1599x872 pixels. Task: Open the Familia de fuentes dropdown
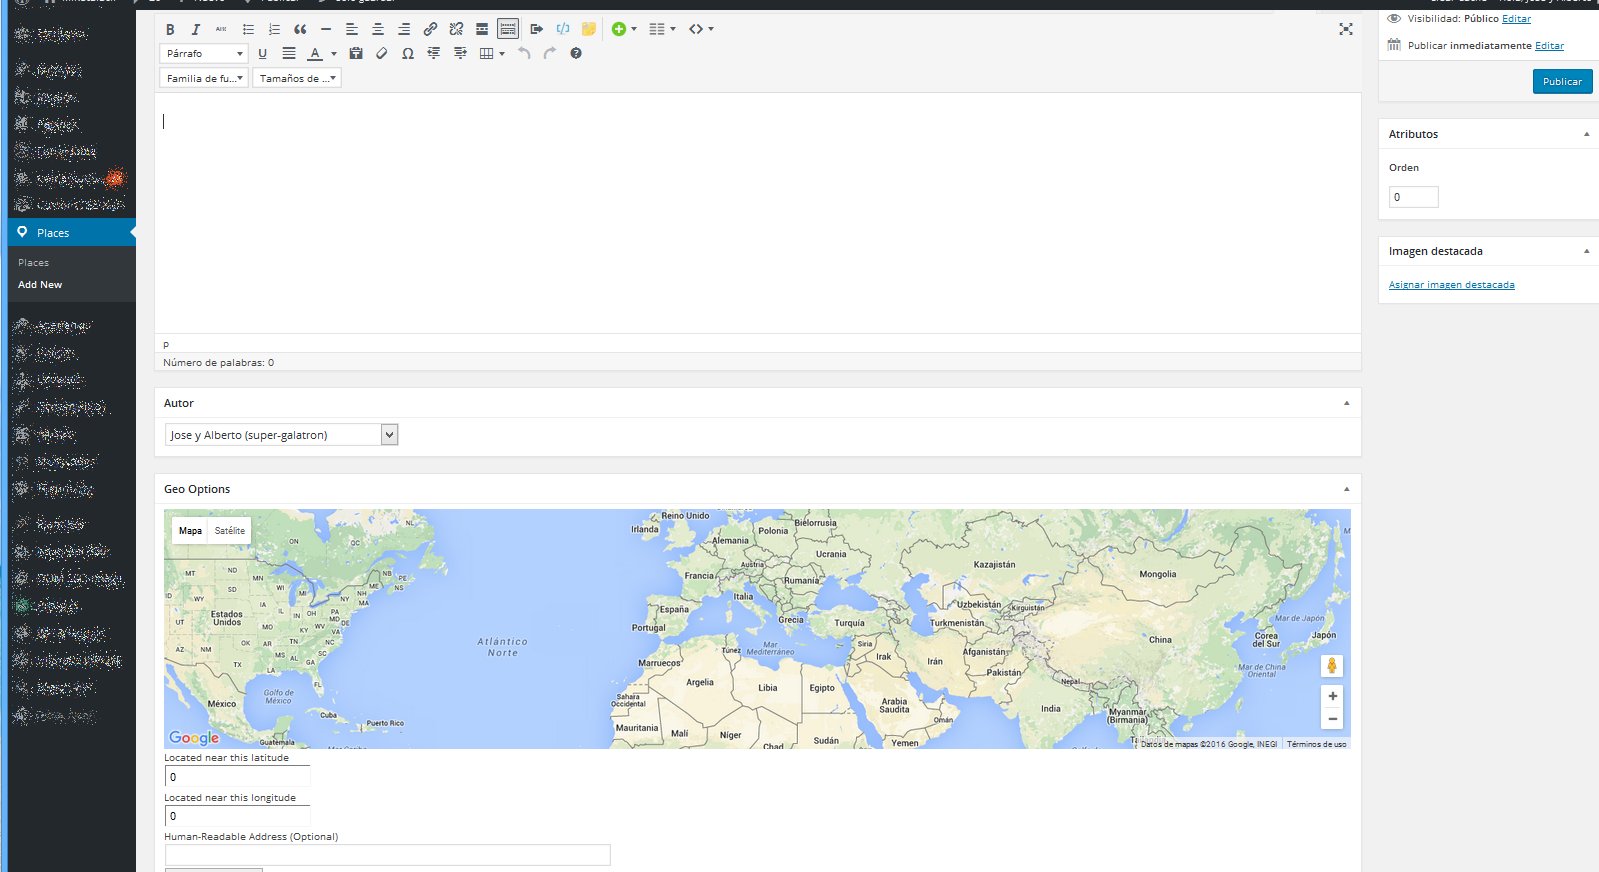click(204, 78)
